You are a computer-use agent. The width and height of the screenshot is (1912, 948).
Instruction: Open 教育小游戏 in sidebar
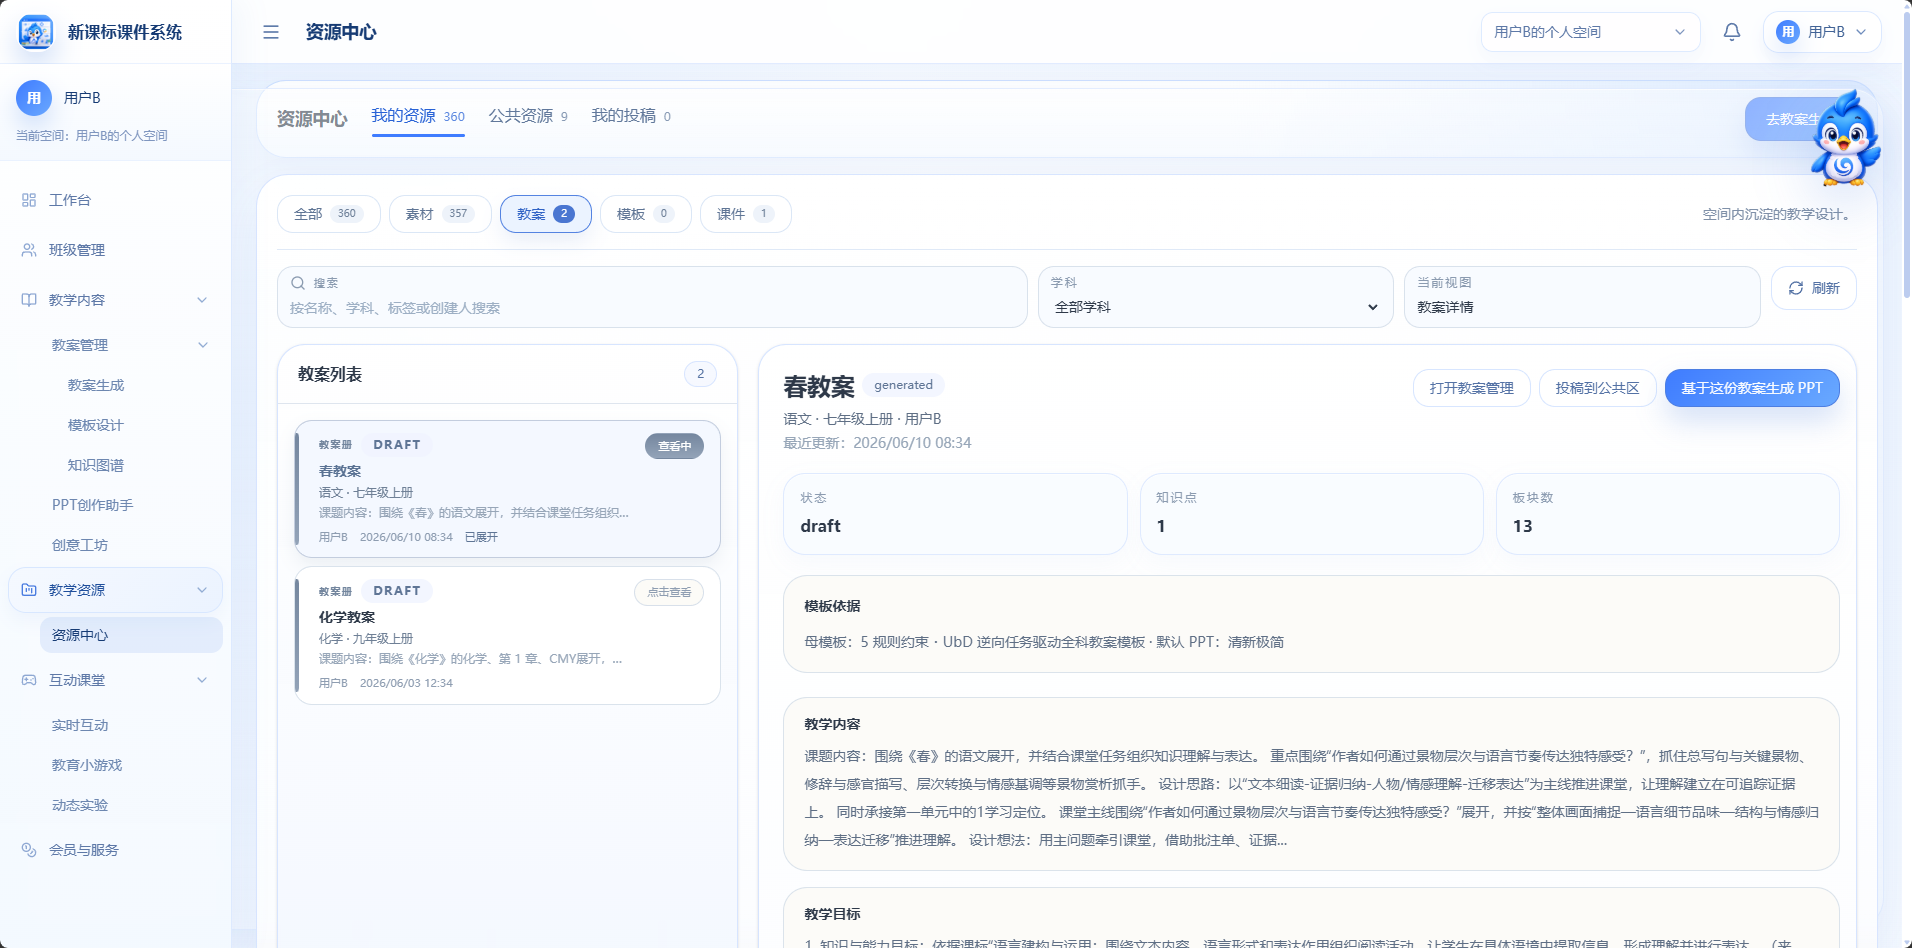(87, 765)
